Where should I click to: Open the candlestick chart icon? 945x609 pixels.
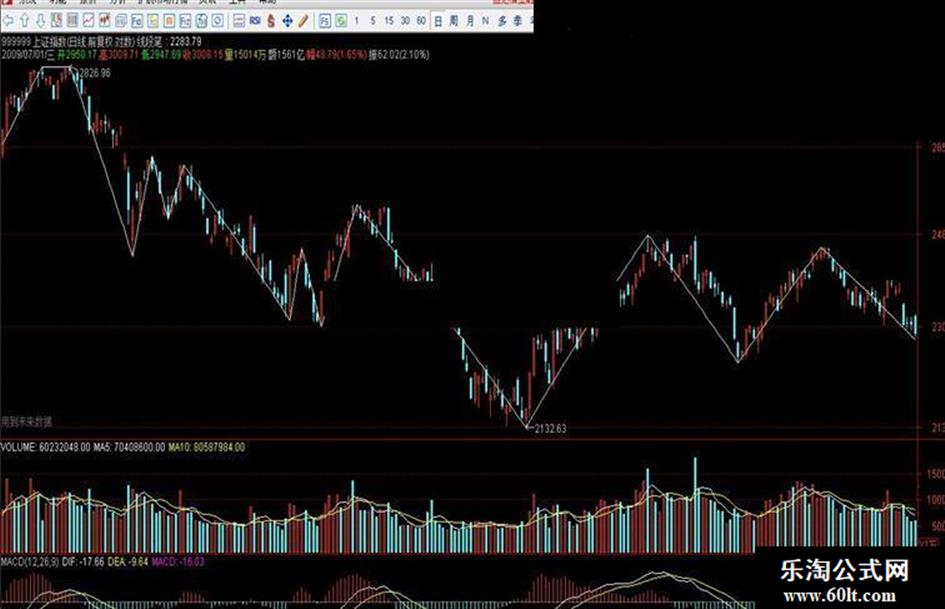105,21
